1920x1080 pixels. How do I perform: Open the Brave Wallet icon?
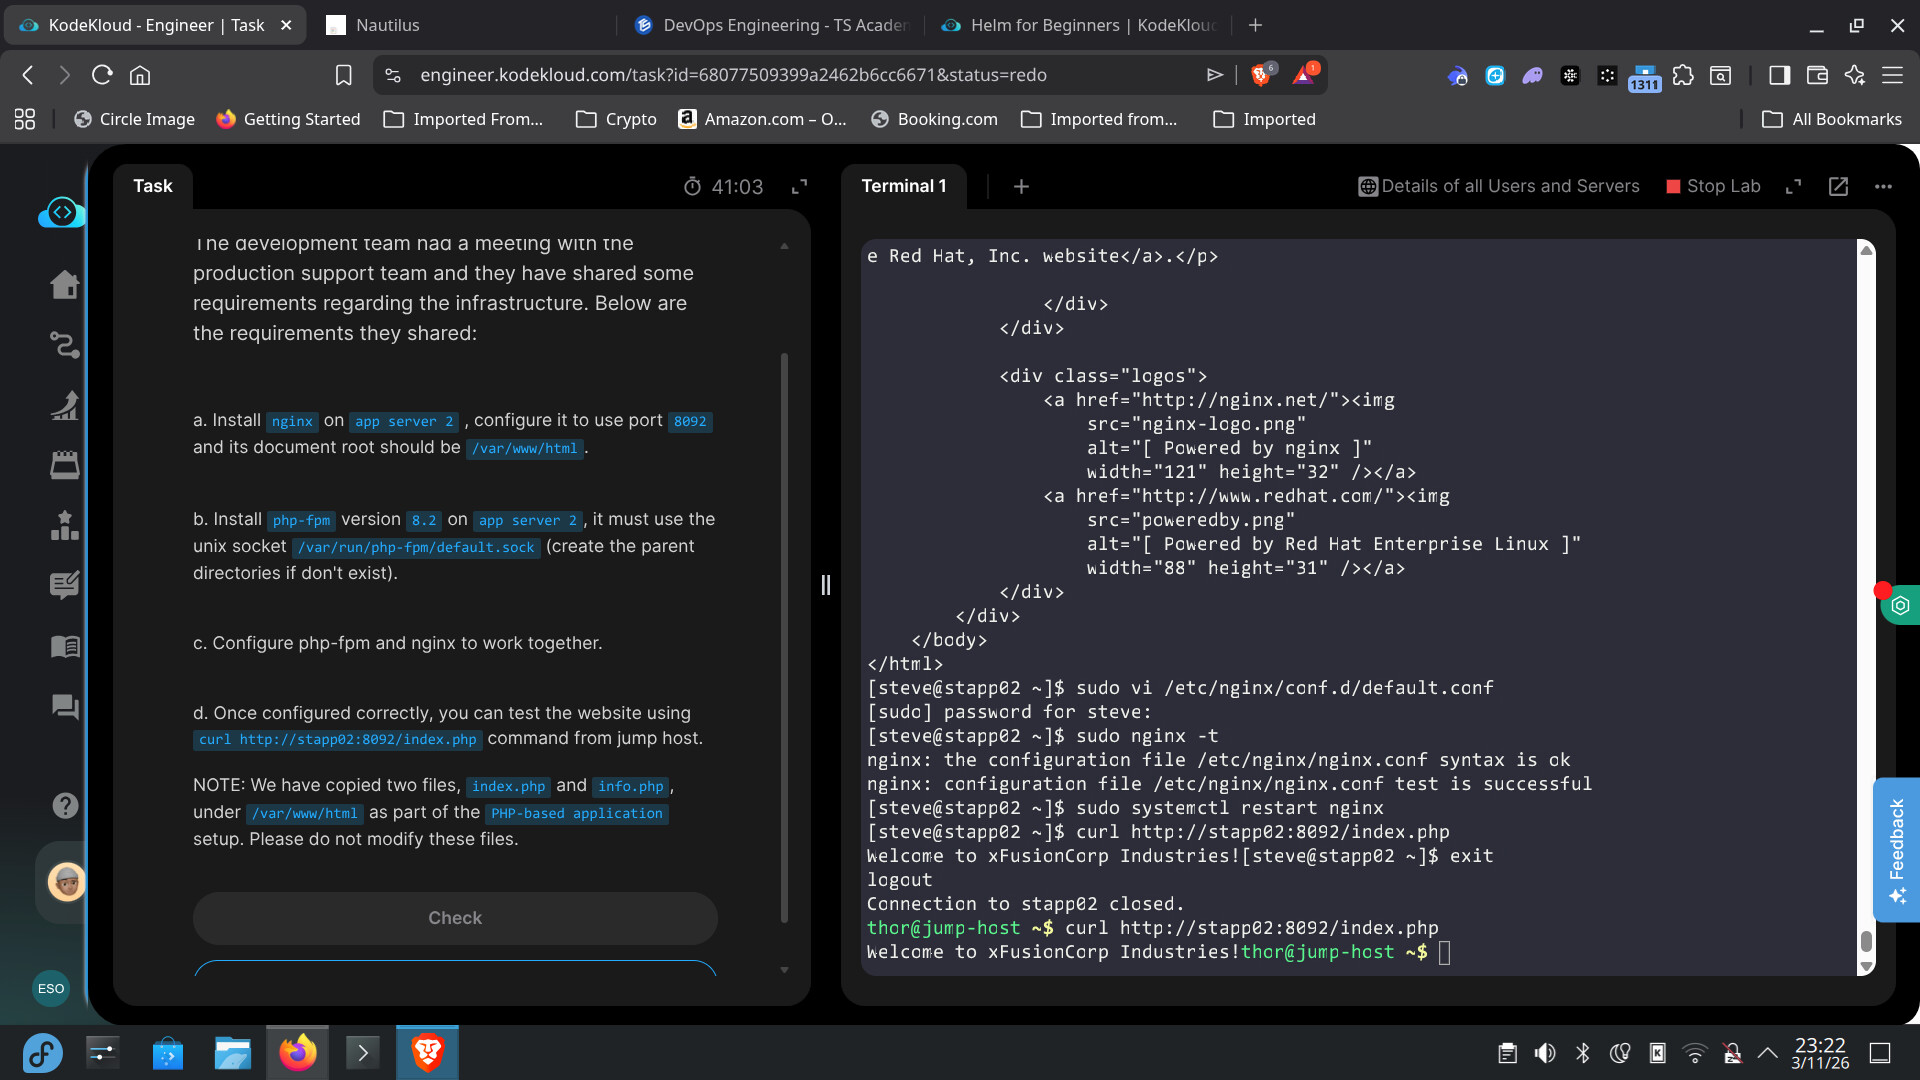coord(1817,75)
